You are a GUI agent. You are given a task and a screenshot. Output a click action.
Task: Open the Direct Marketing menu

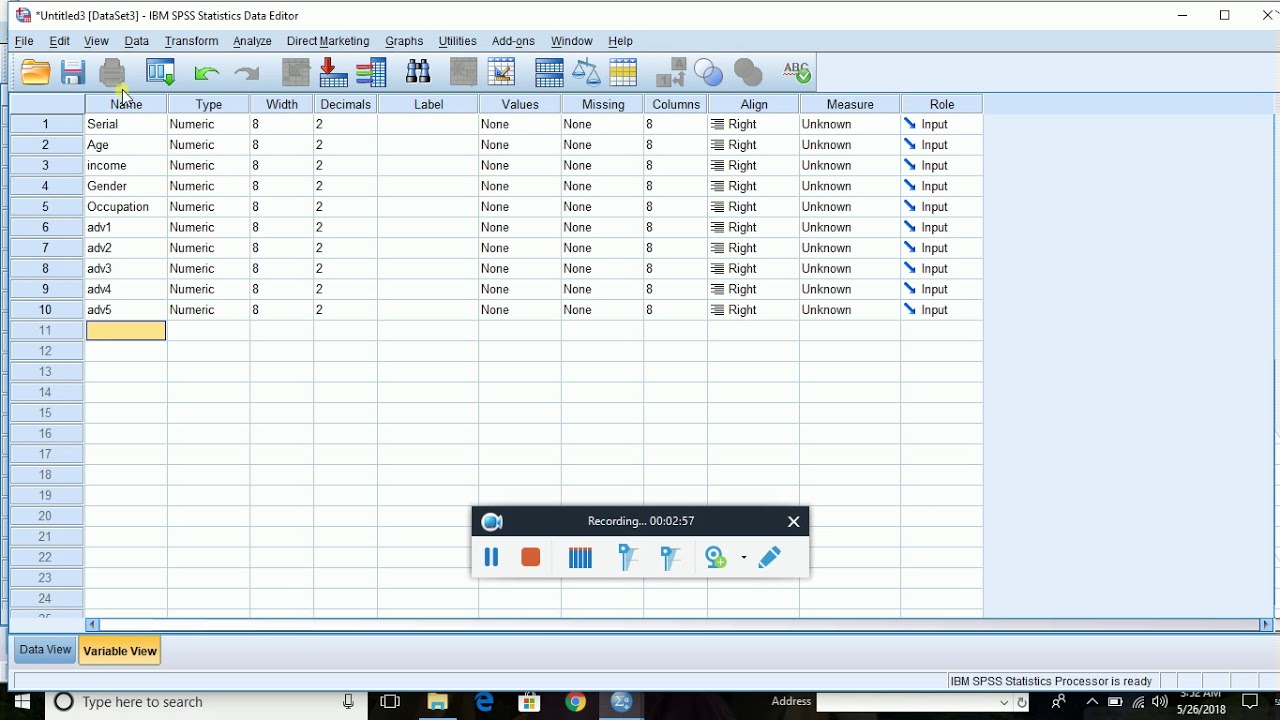point(328,41)
